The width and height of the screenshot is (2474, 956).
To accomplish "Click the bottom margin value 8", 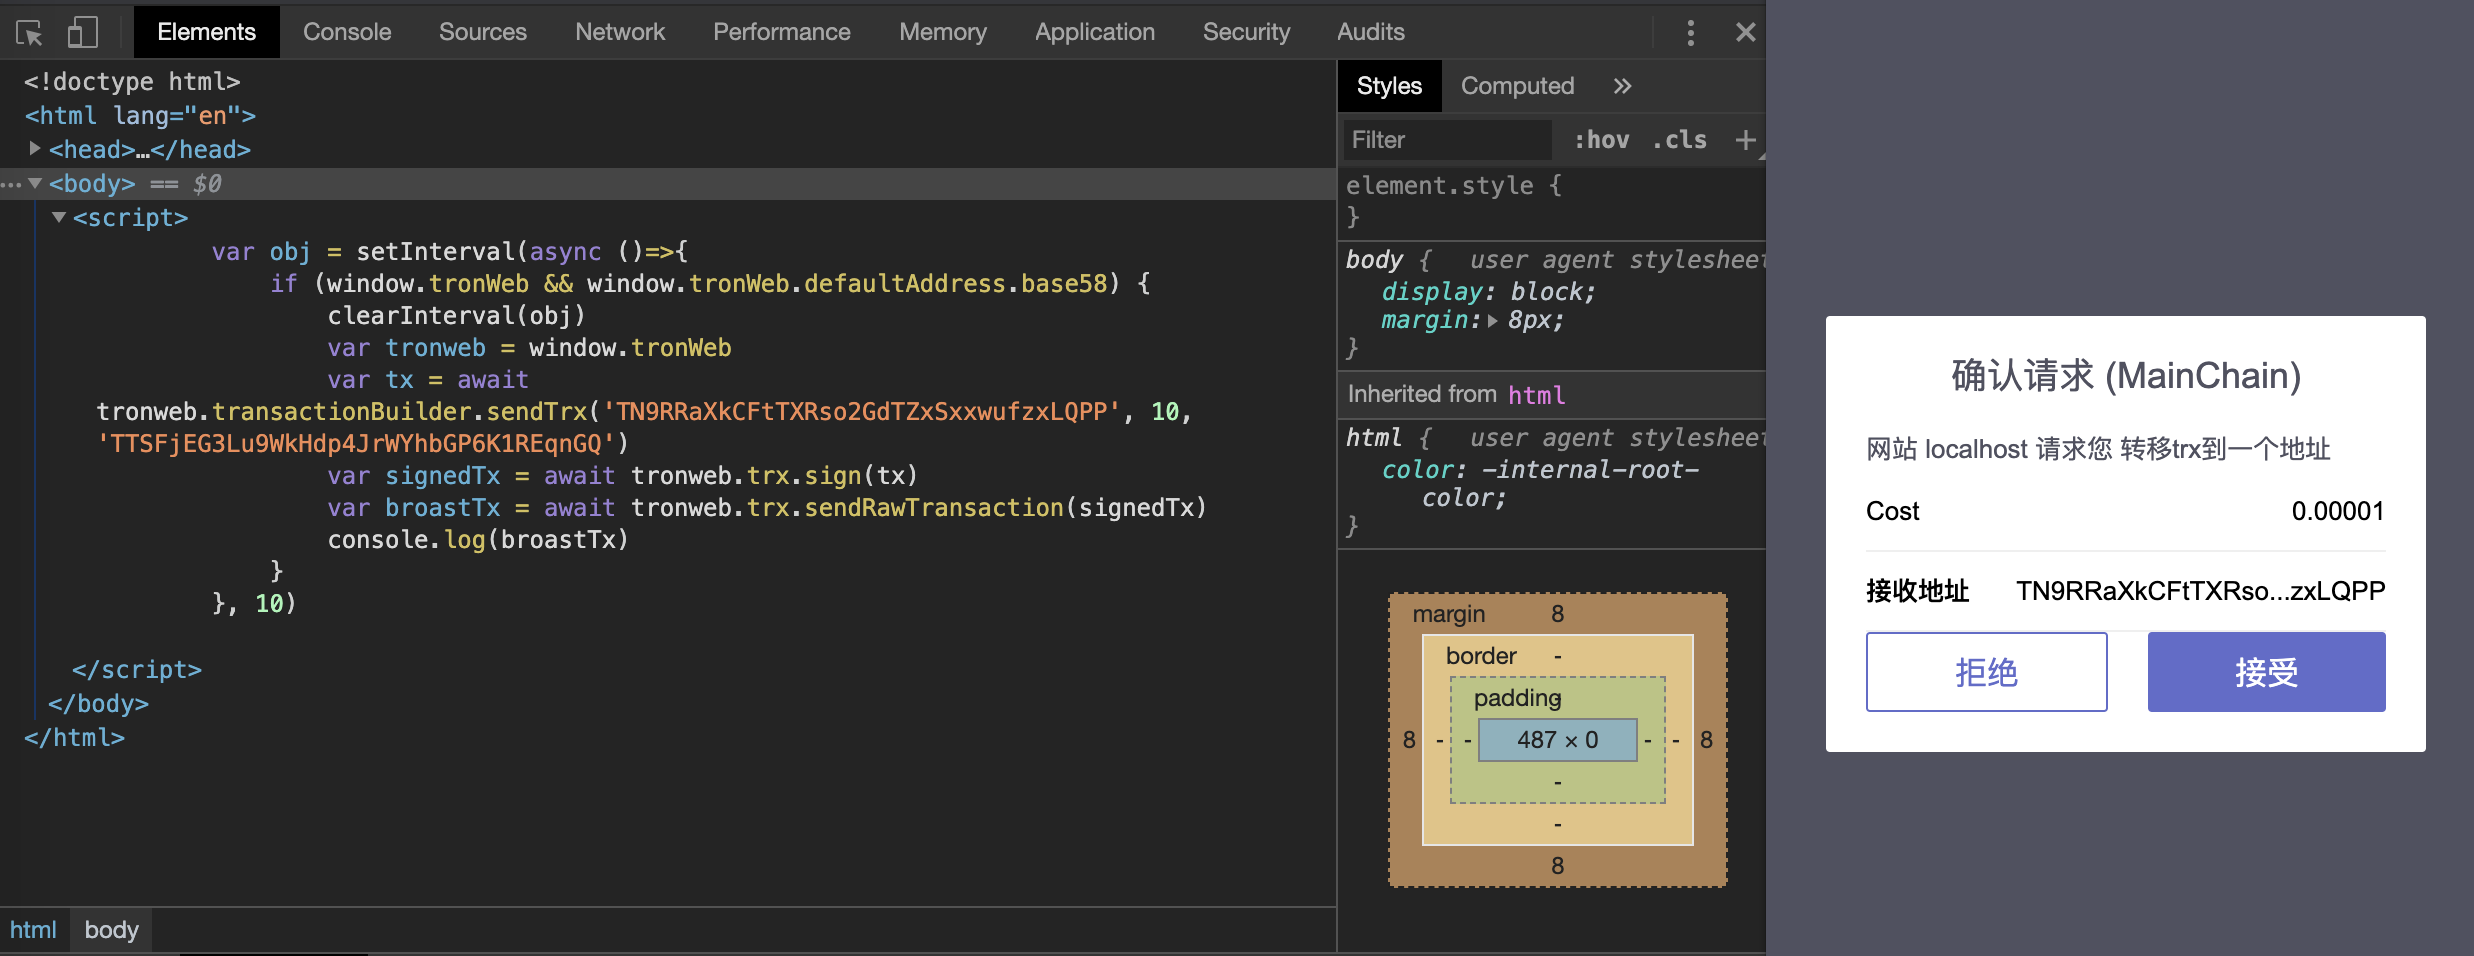I will (1558, 866).
